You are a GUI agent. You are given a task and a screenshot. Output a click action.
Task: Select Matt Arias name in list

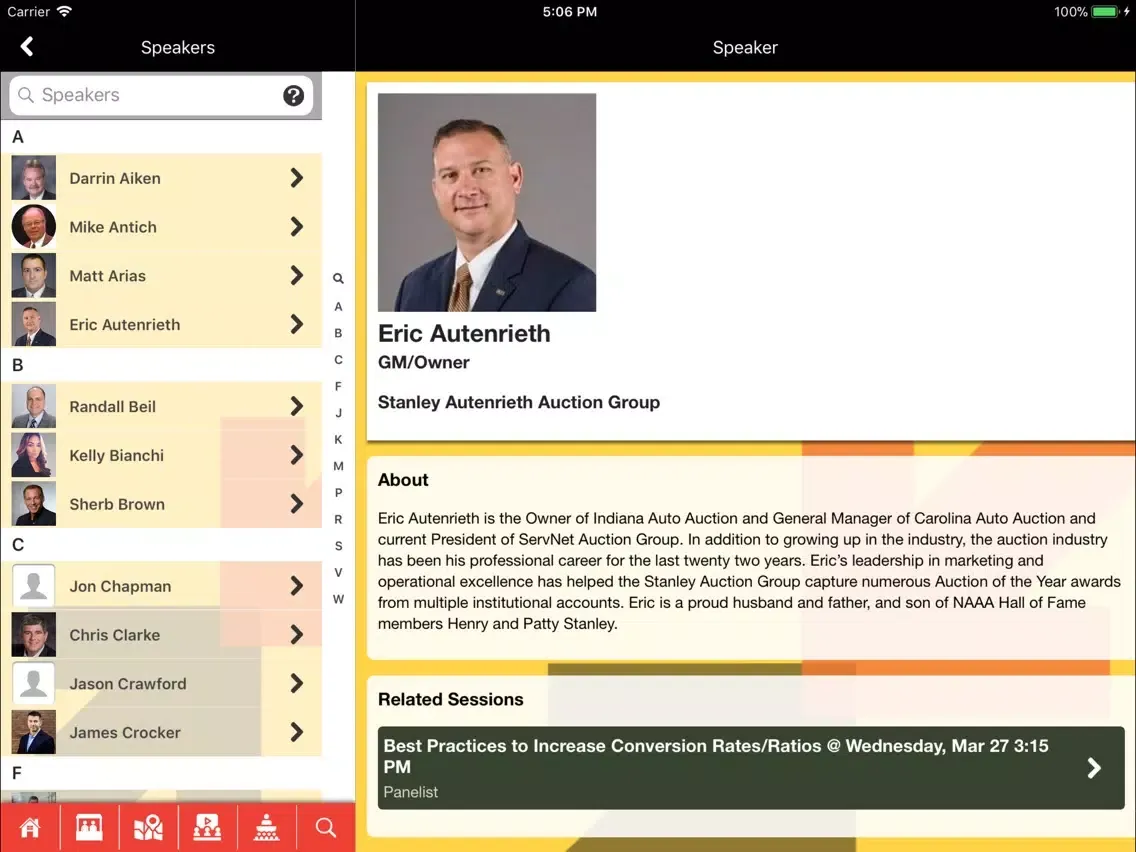[x=107, y=276]
